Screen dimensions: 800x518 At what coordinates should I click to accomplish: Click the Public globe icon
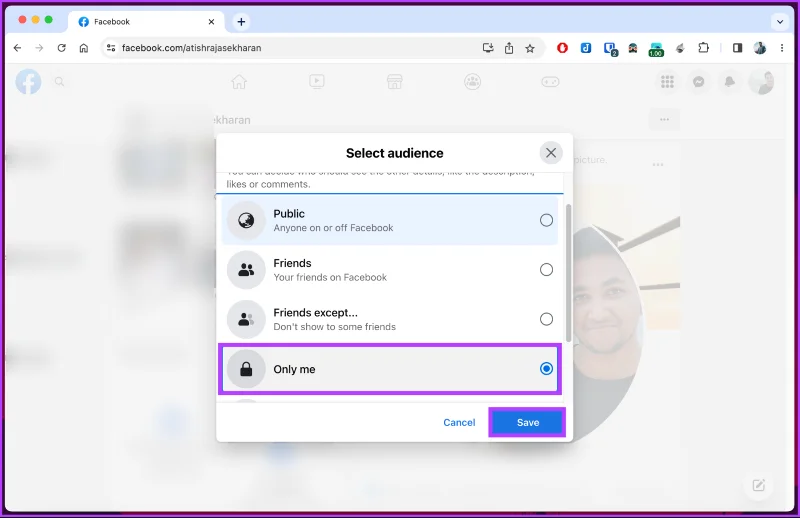pos(246,220)
